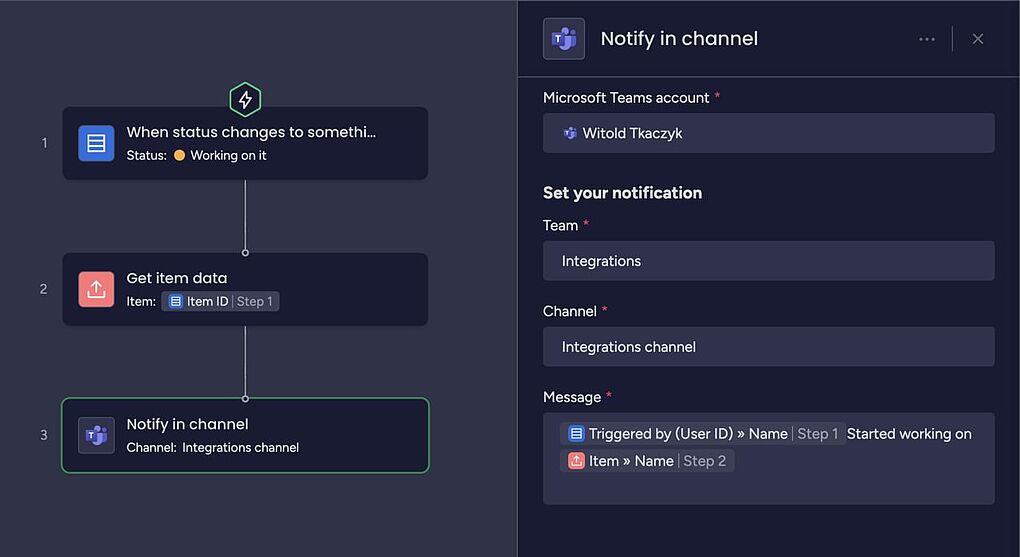Image resolution: width=1020 pixels, height=557 pixels.
Task: Click the Item ID Step 1 chip
Action: coord(221,301)
